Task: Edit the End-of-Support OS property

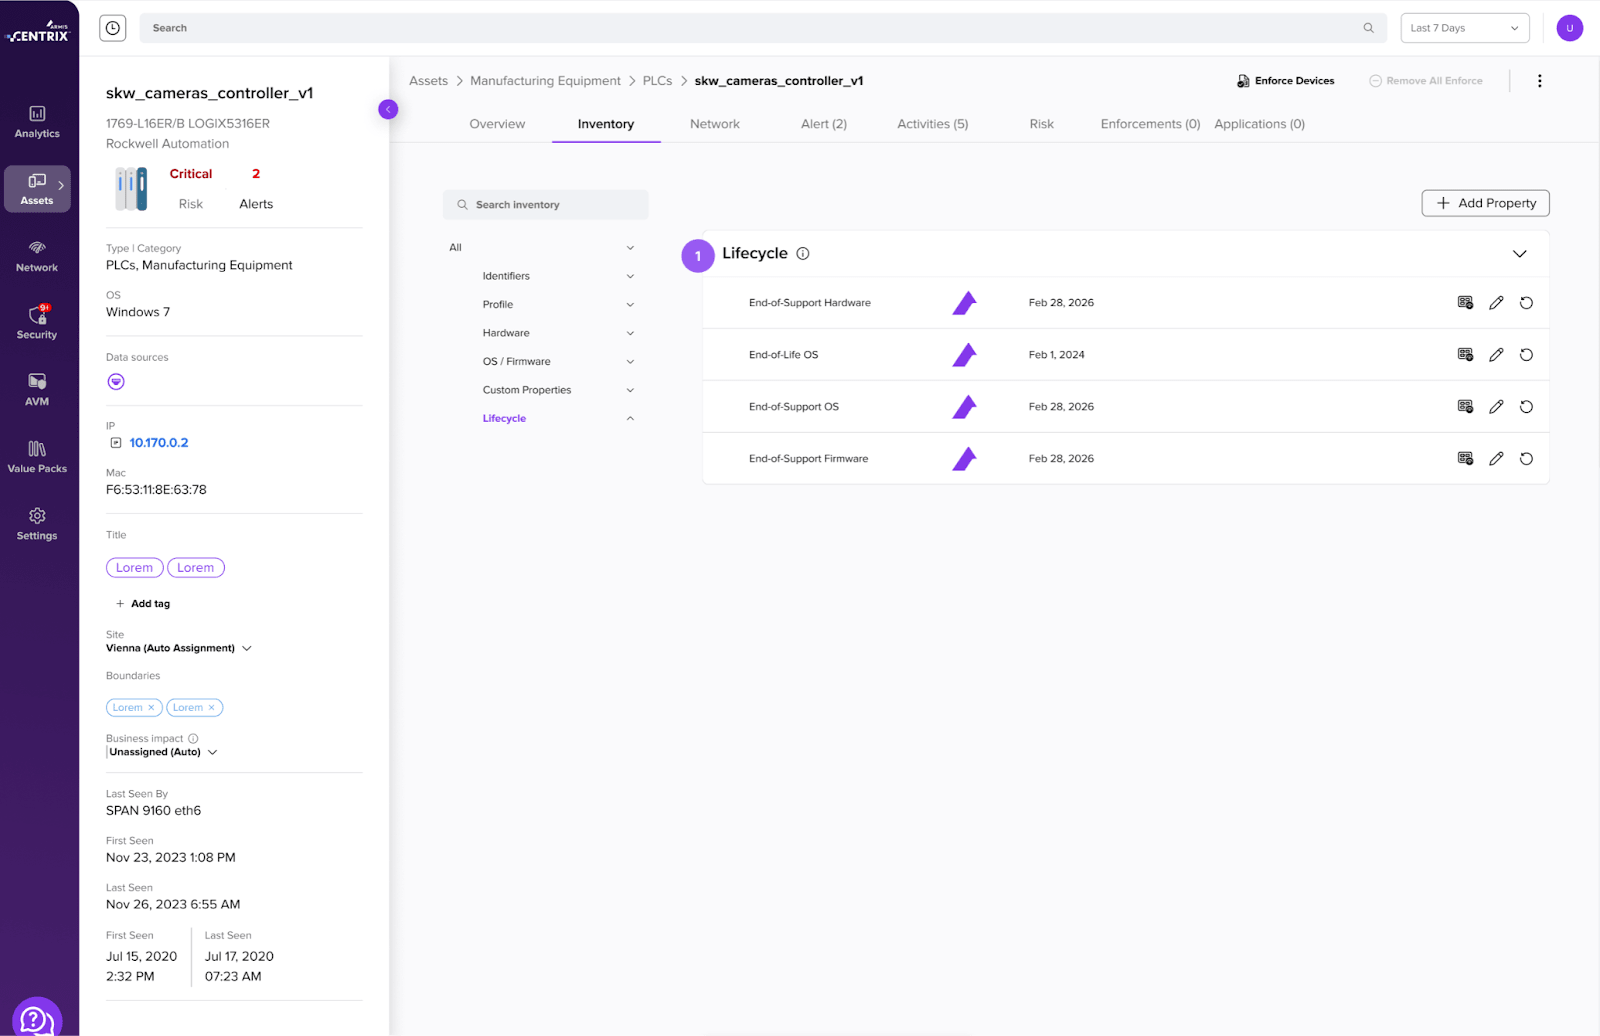Action: 1496,407
